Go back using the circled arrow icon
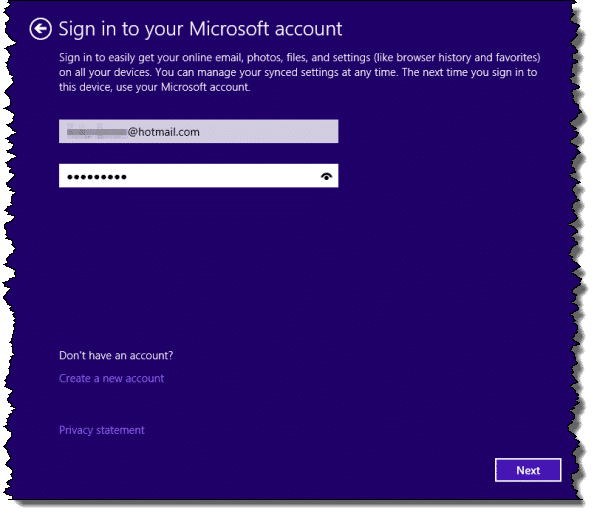The width and height of the screenshot is (600, 515). (x=41, y=29)
